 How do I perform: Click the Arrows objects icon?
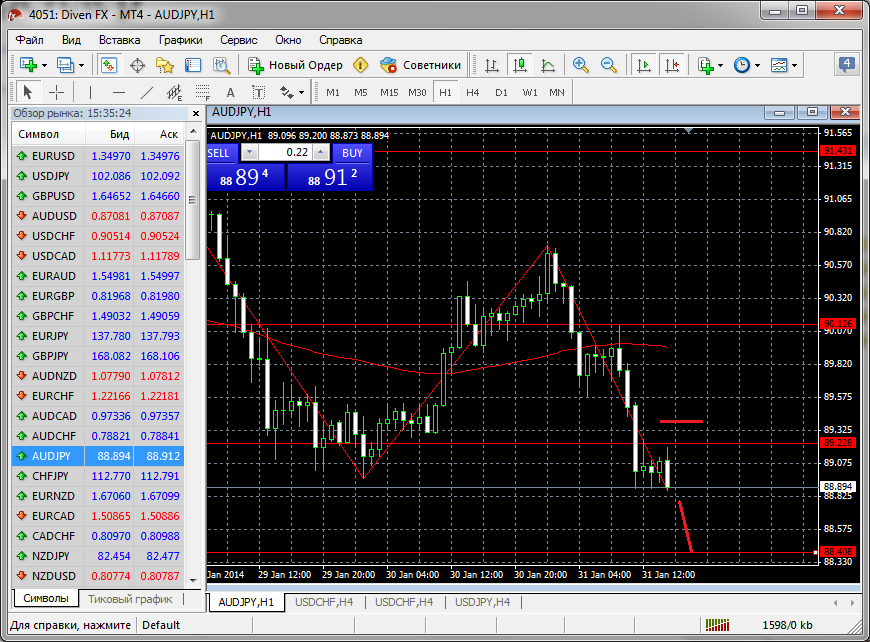click(286, 92)
